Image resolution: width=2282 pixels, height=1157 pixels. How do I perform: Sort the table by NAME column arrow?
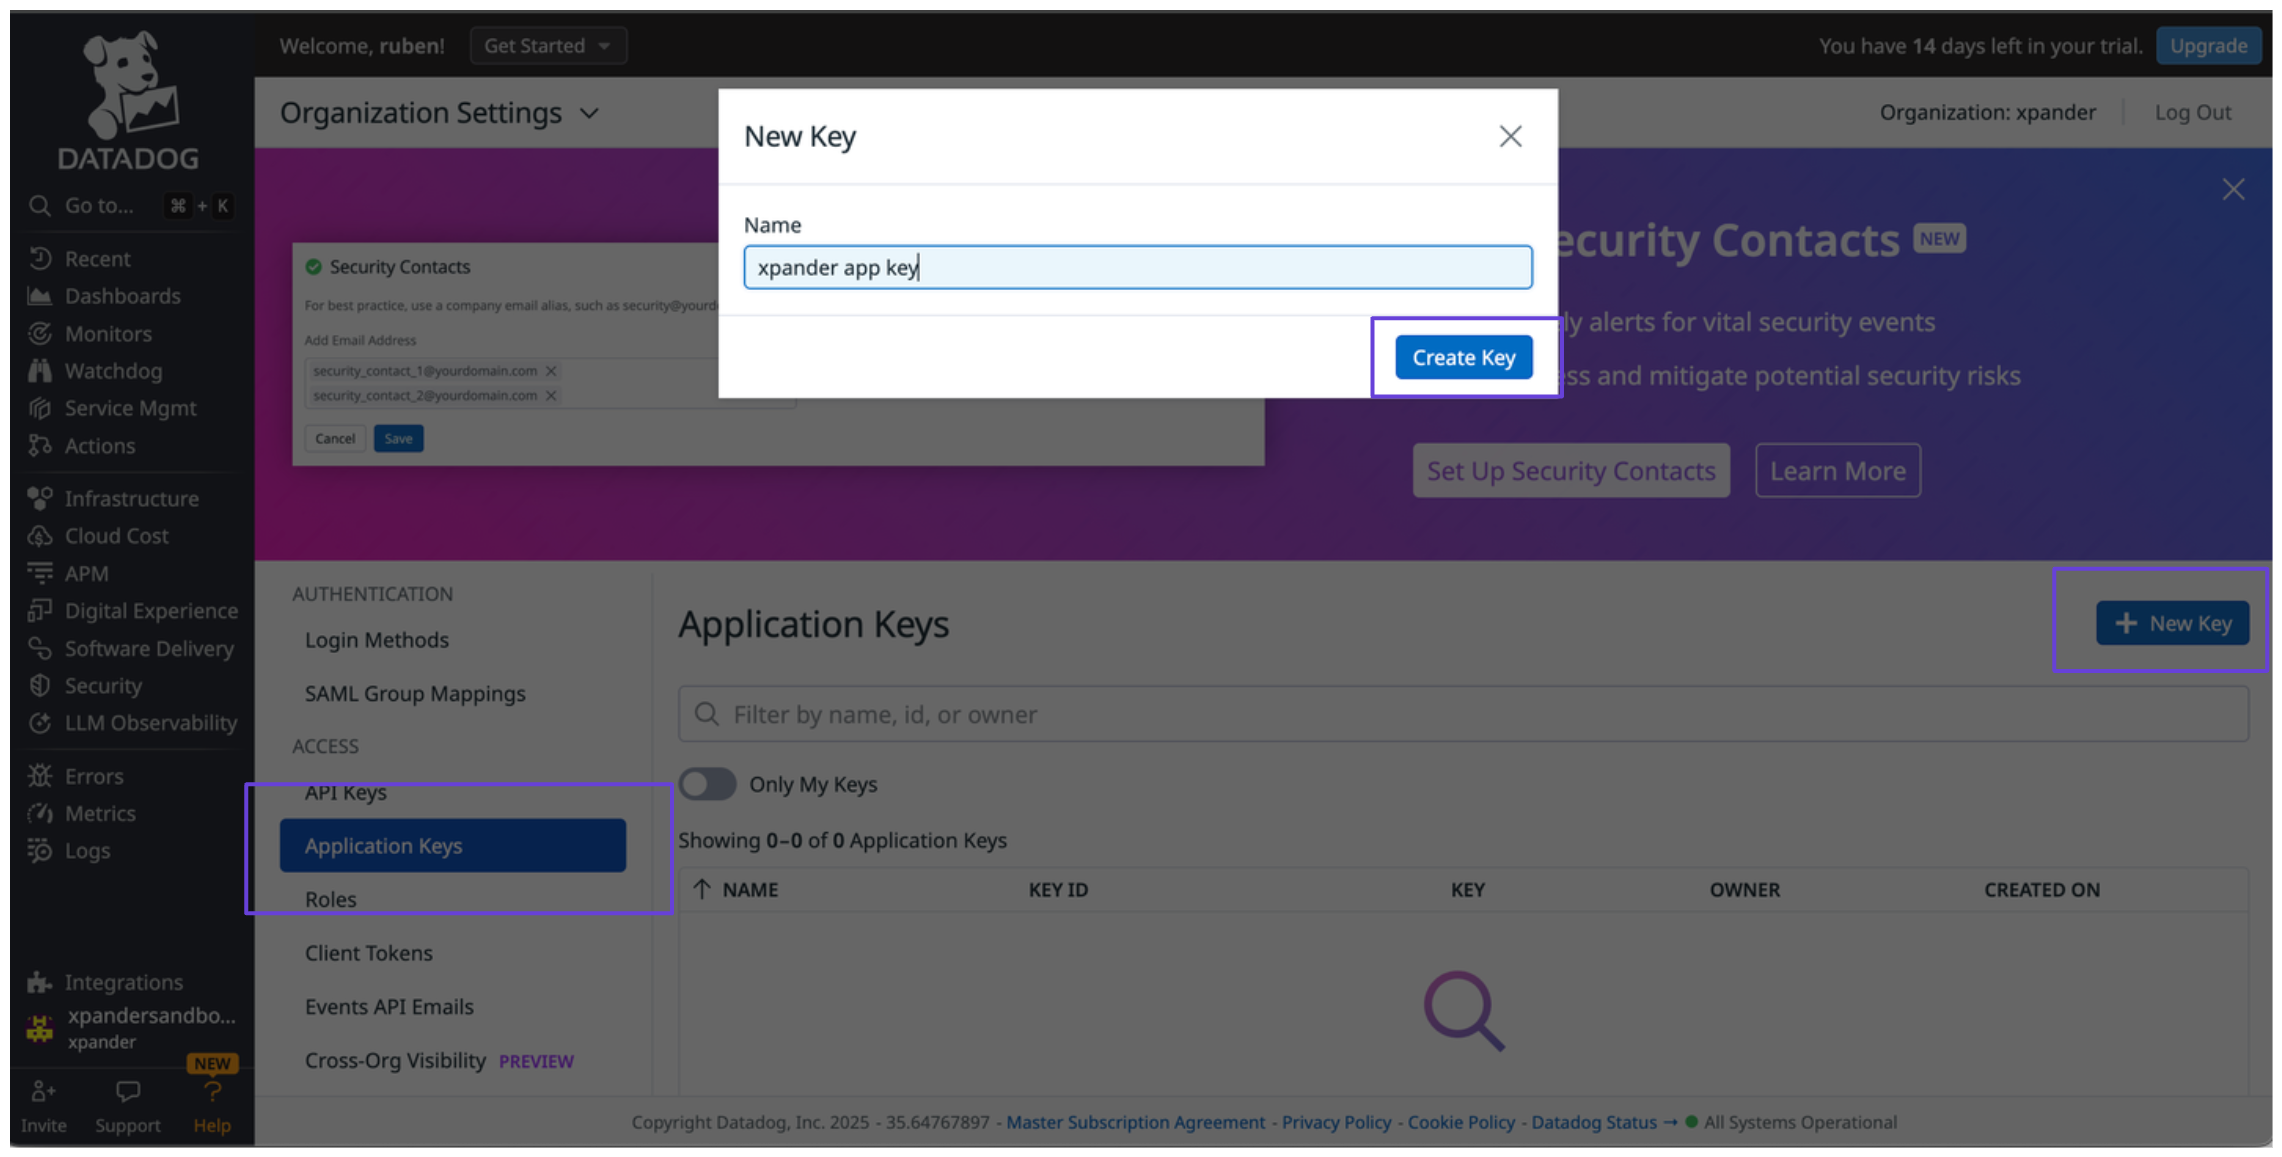tap(703, 889)
